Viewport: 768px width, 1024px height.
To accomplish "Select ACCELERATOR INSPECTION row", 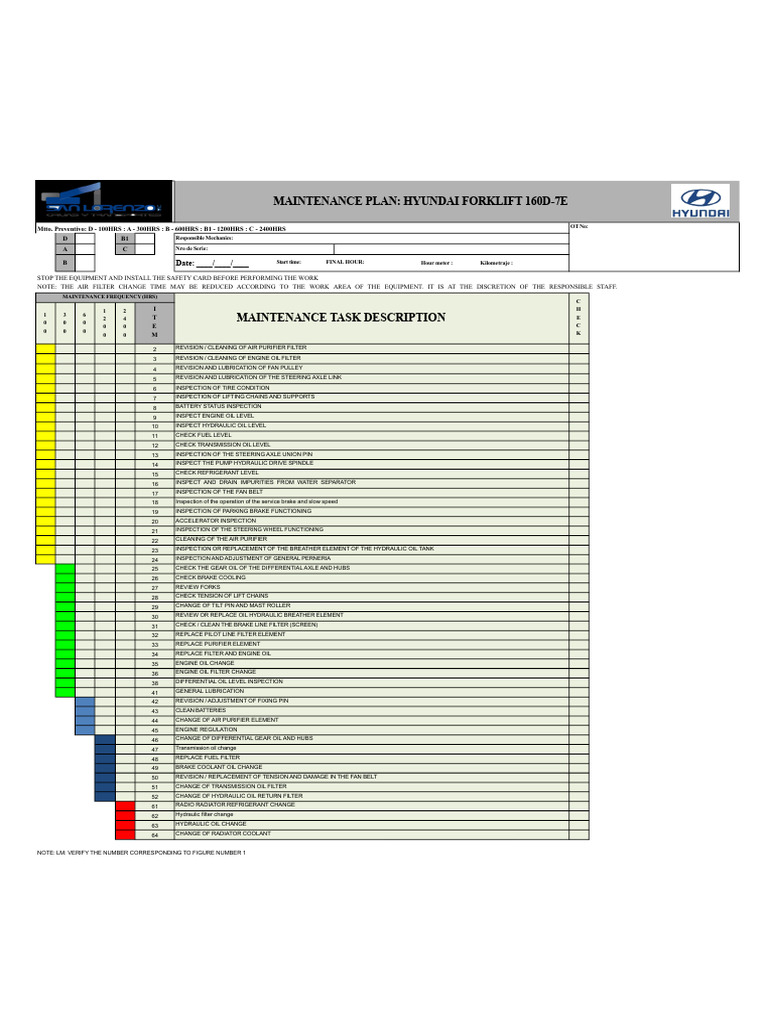I will coord(372,520).
